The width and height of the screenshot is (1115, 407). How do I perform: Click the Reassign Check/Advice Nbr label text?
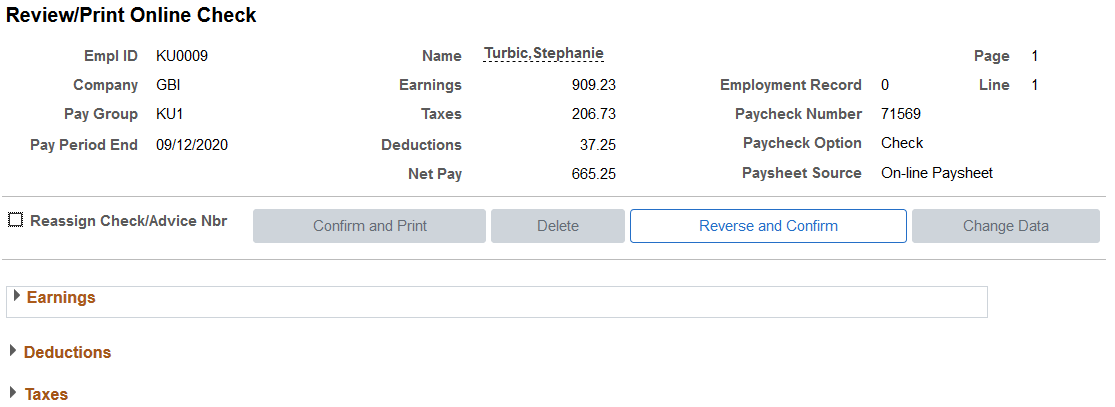click(129, 221)
